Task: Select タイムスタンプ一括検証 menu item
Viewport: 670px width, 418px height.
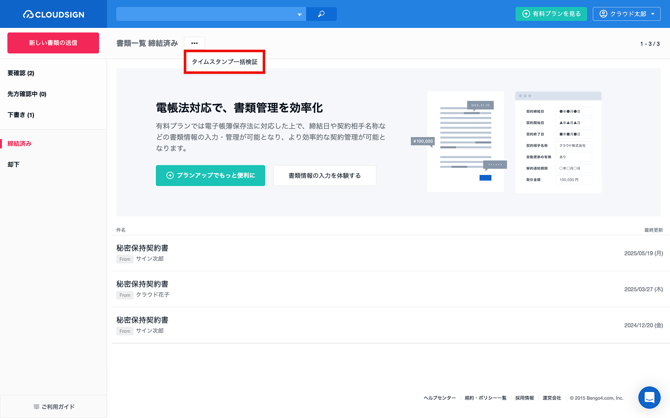Action: (224, 62)
